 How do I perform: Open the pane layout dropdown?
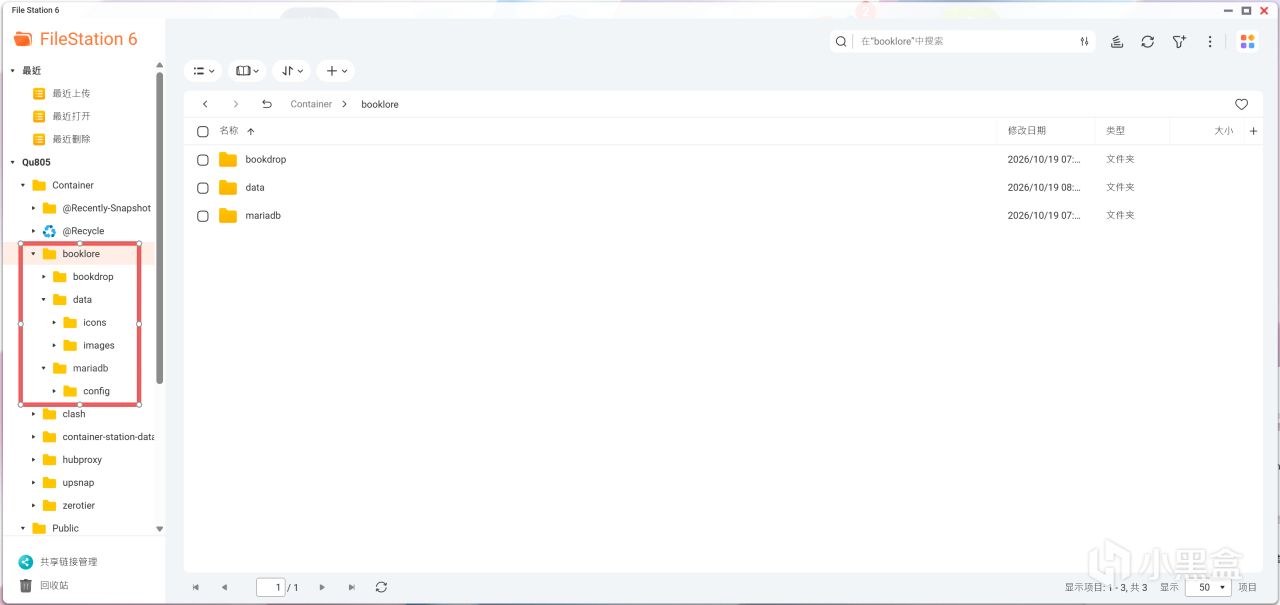(247, 71)
